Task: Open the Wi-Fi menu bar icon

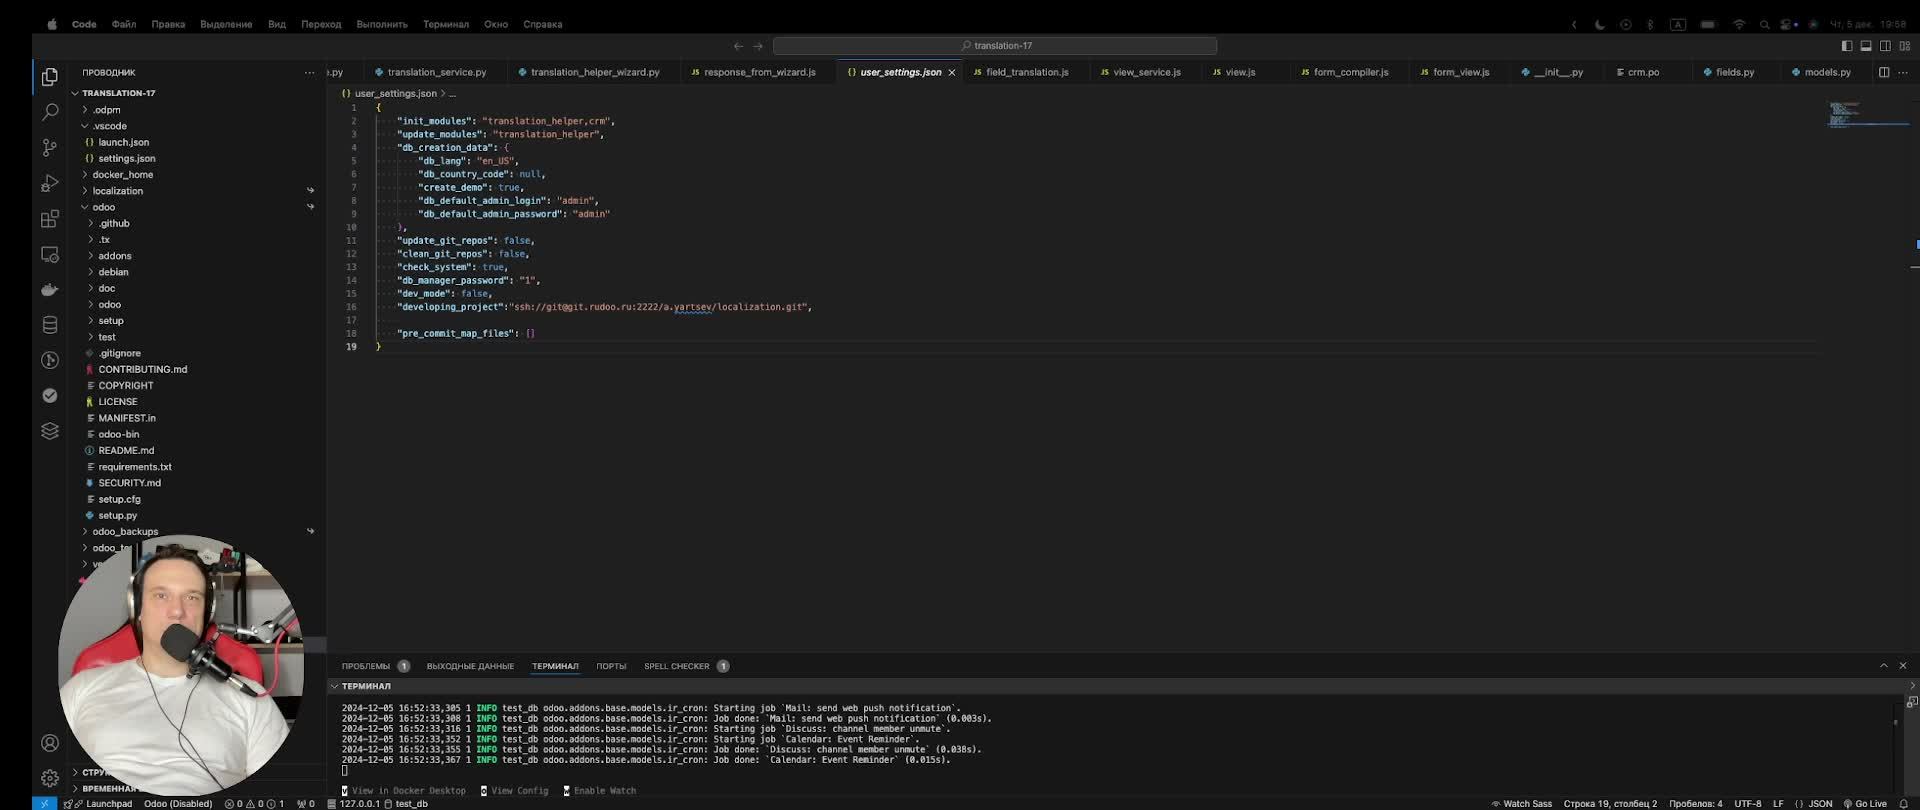Action: [x=1739, y=24]
